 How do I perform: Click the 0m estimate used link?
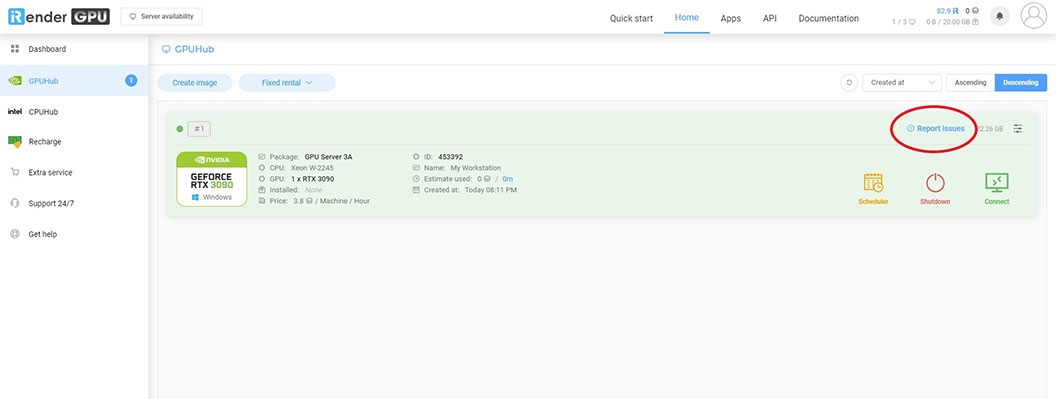507,179
